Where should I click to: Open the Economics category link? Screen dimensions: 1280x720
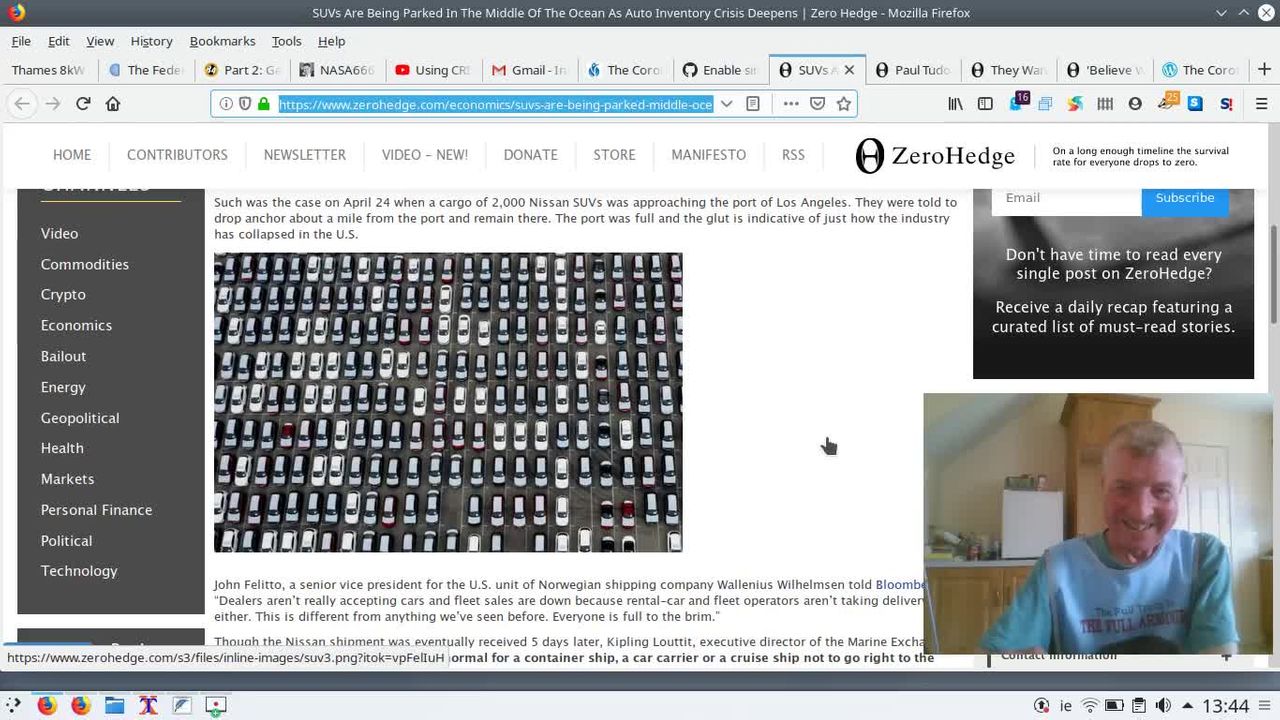pos(76,325)
